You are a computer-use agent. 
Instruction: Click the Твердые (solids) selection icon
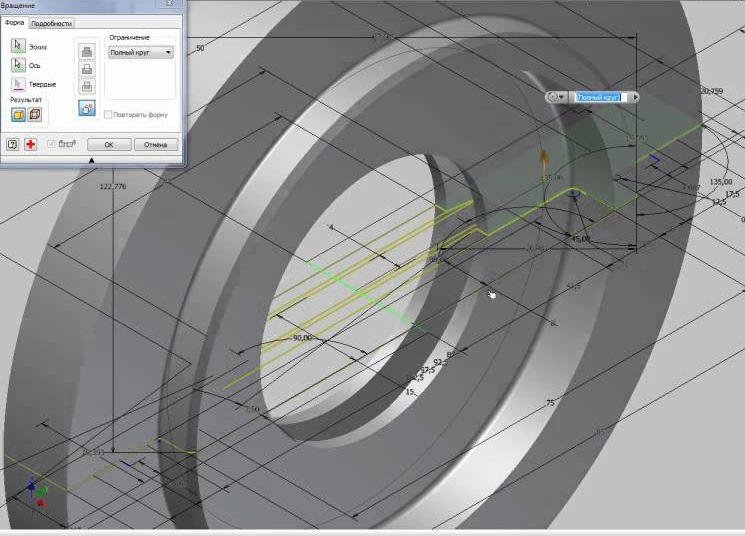pos(17,84)
